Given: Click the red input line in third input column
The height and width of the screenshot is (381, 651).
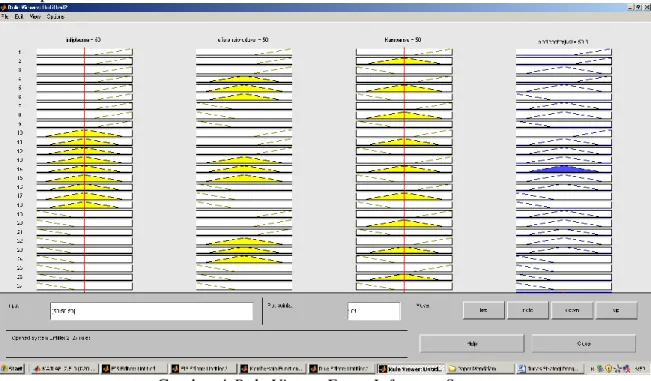Looking at the screenshot, I should point(404,170).
